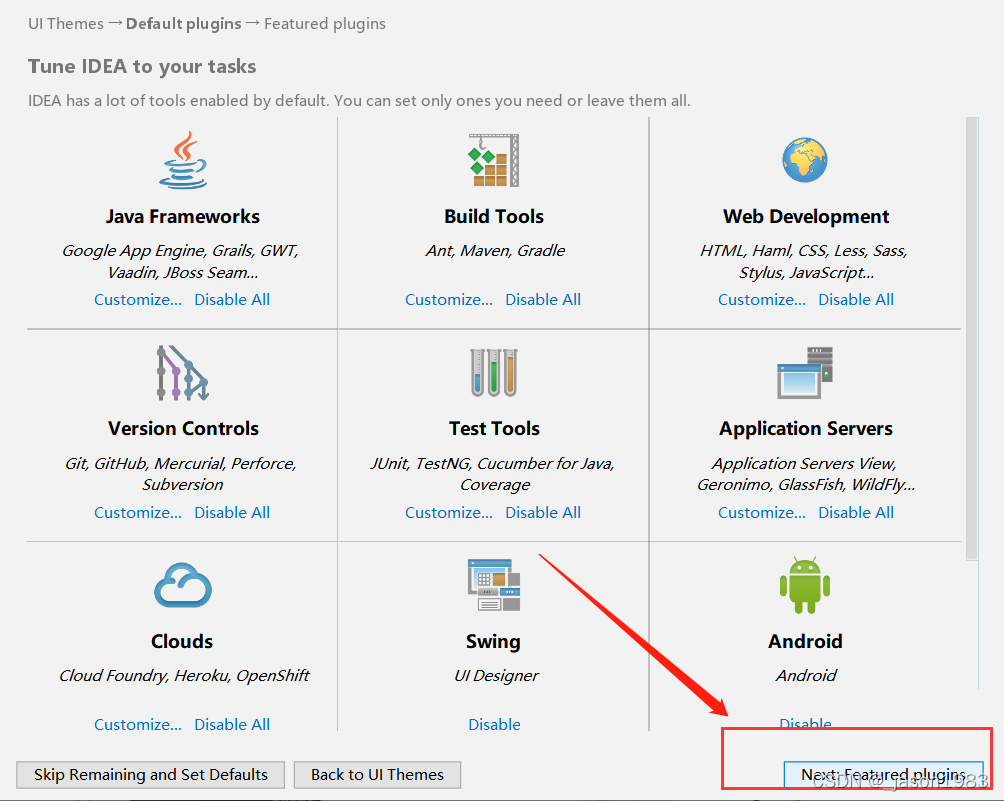The height and width of the screenshot is (801, 1004).
Task: Open Customize for Test Tools
Action: click(x=449, y=513)
